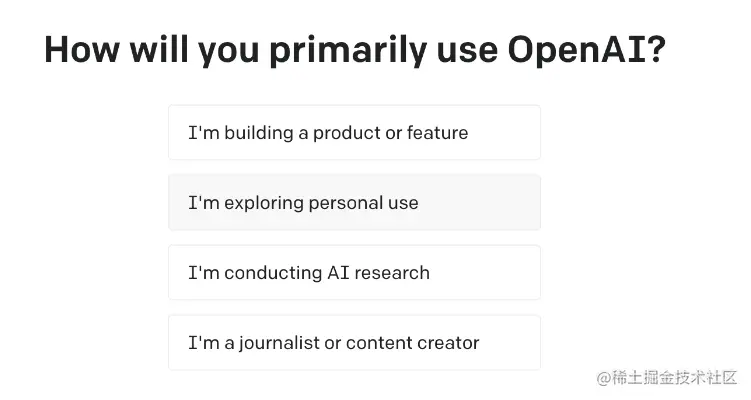The width and height of the screenshot is (751, 400).
Task: Indicate you are a journalist
Action: [x=354, y=342]
